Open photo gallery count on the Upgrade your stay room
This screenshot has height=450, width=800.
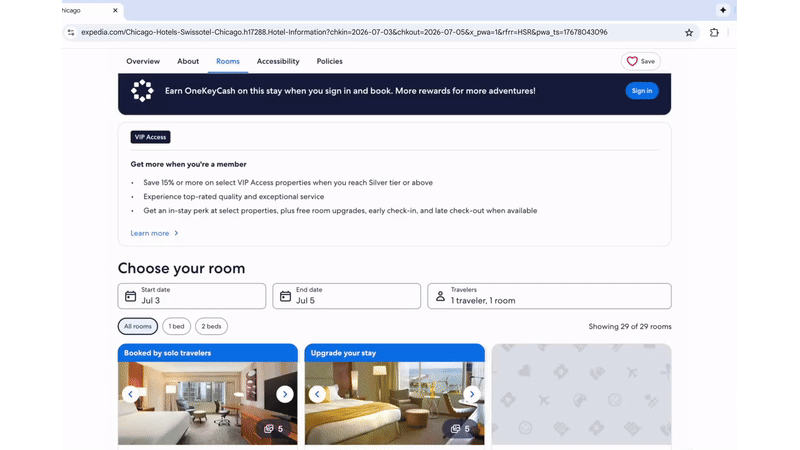tap(460, 429)
